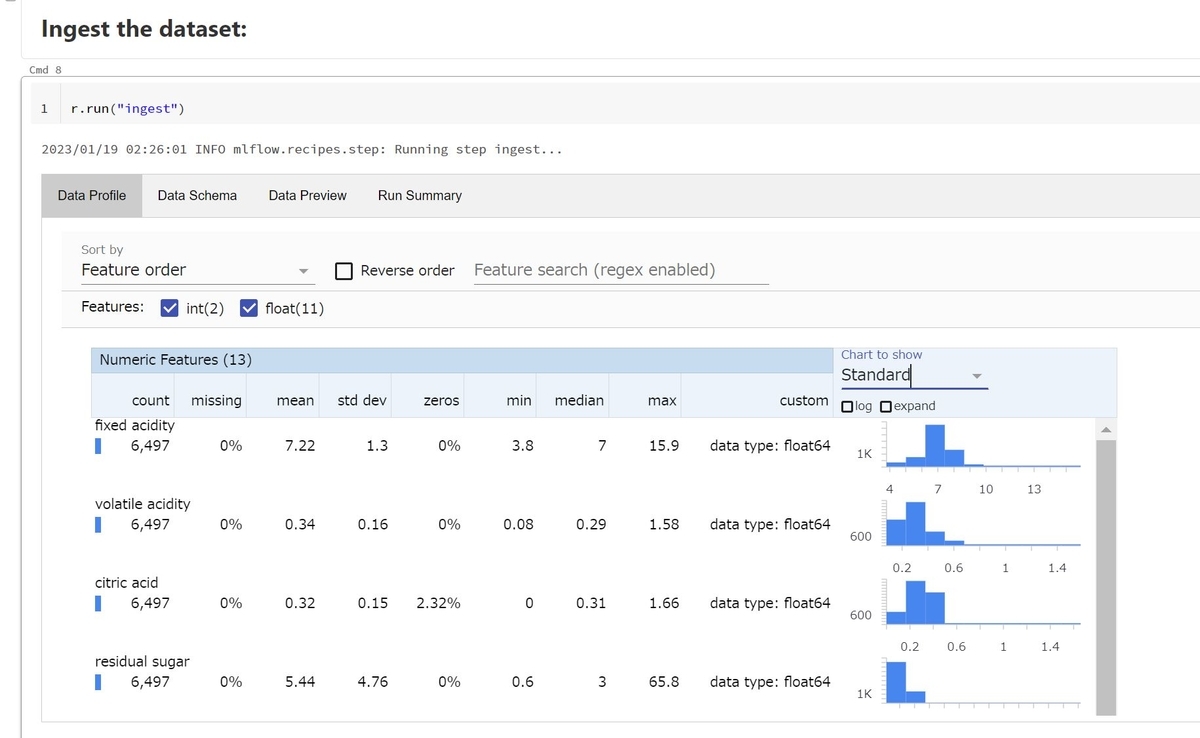
Task: Click the std dev value 4.76
Action: point(372,682)
